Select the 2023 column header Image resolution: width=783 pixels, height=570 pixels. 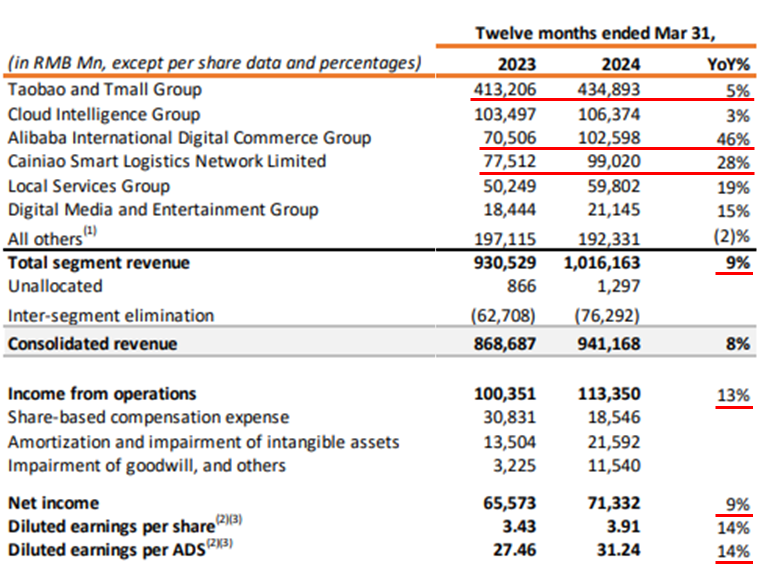[x=516, y=64]
